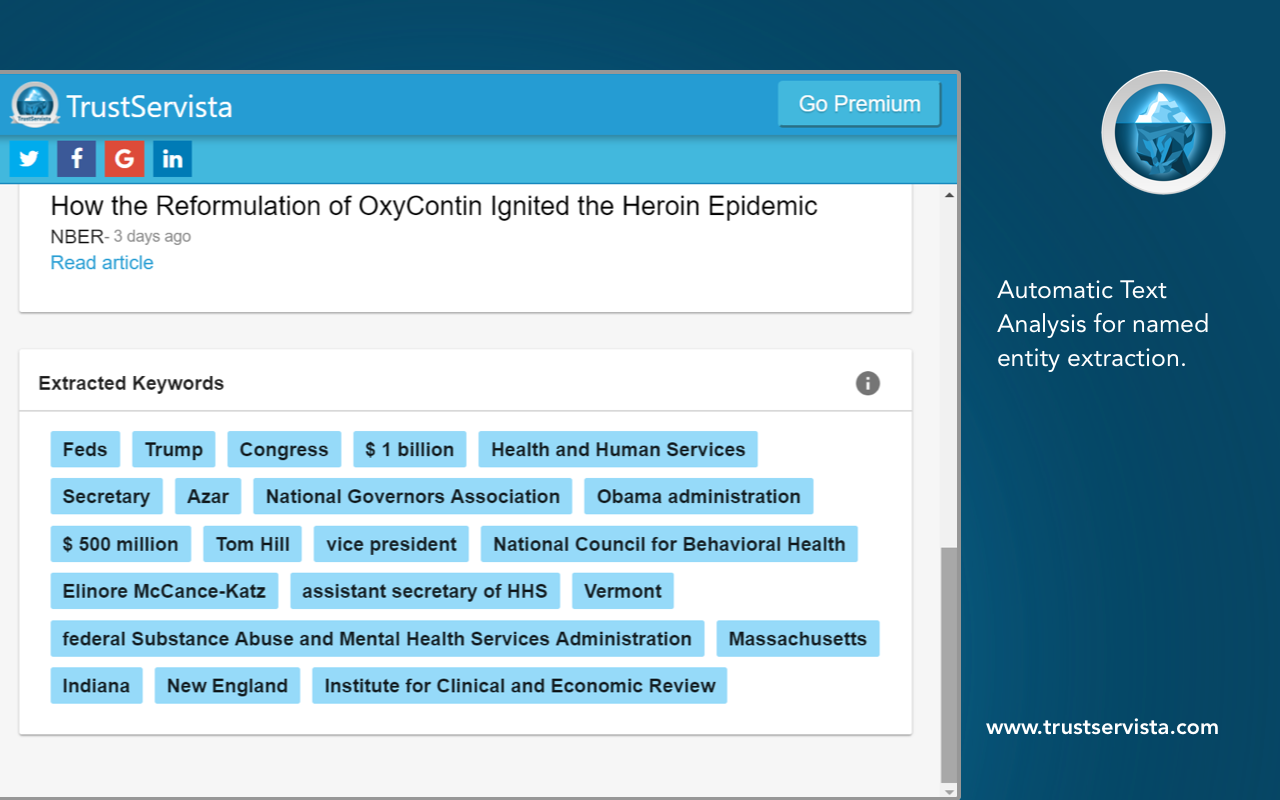This screenshot has width=1280, height=800.
Task: Open the Extracted Keywords info icon
Action: click(868, 383)
